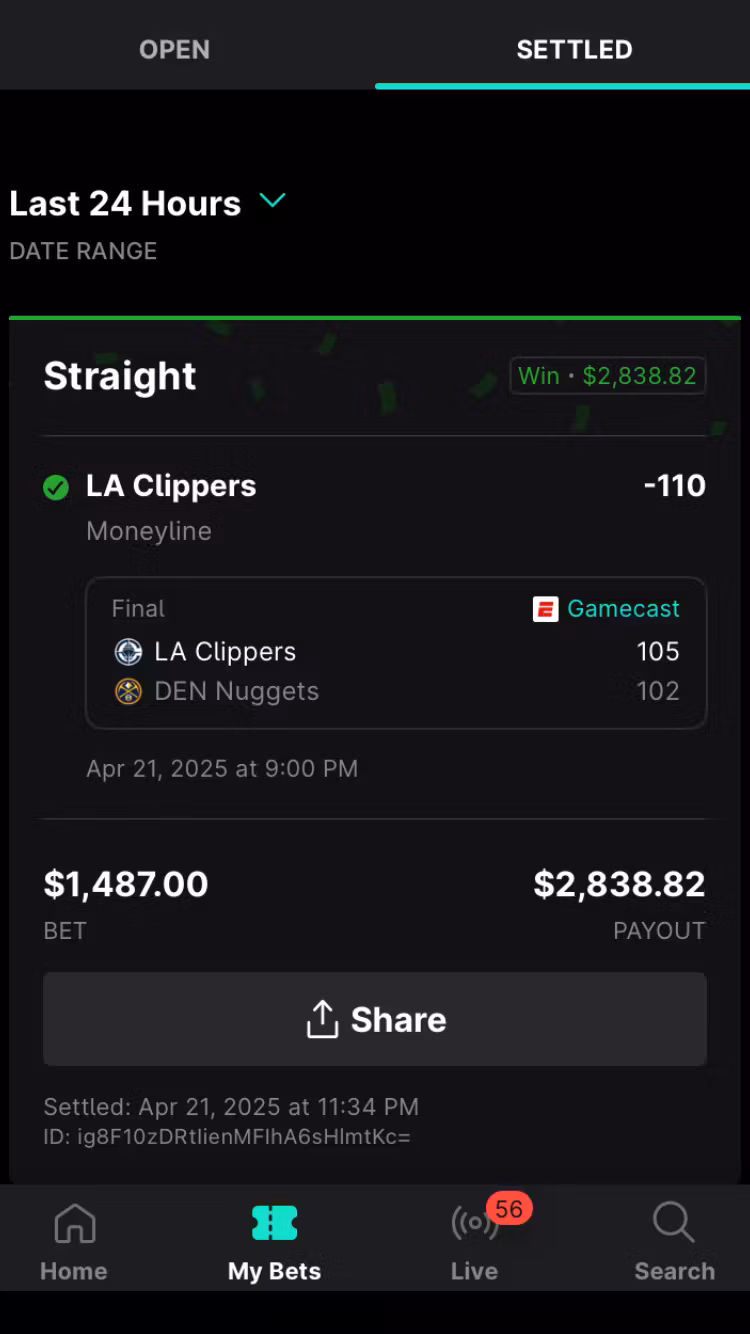Tap the My Bets ticket icon
This screenshot has width=750, height=1334.
[274, 1222]
